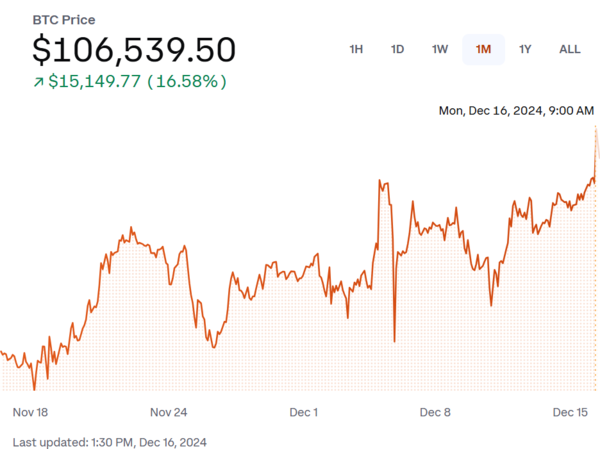
Task: Click the Dec 8 axis label
Action: [436, 412]
